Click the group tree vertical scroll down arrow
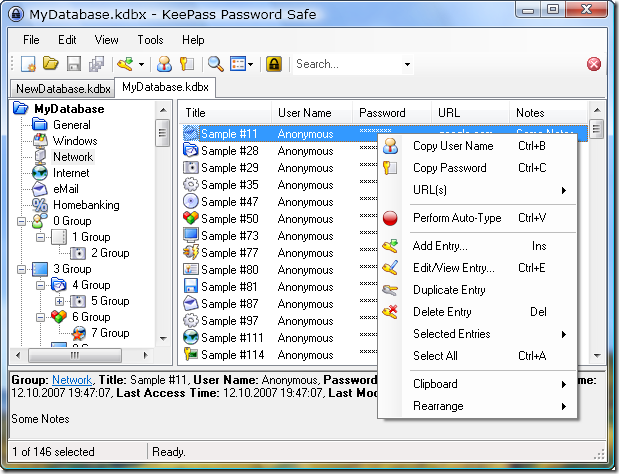This screenshot has height=474, width=619. point(163,339)
